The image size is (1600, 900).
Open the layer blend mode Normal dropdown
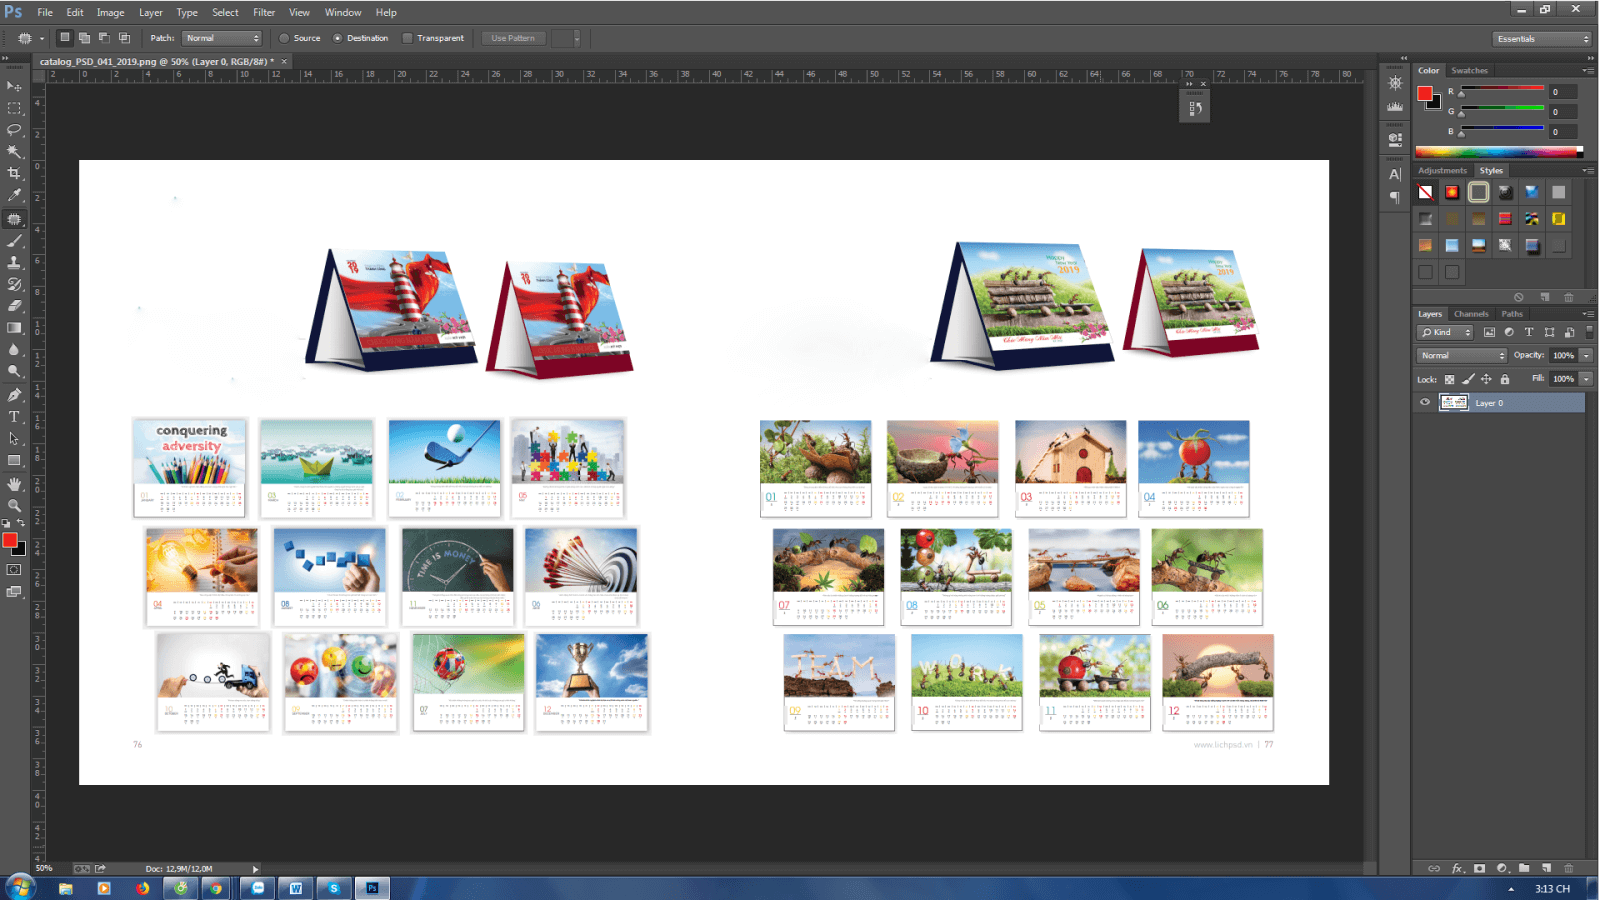pyautogui.click(x=1462, y=355)
